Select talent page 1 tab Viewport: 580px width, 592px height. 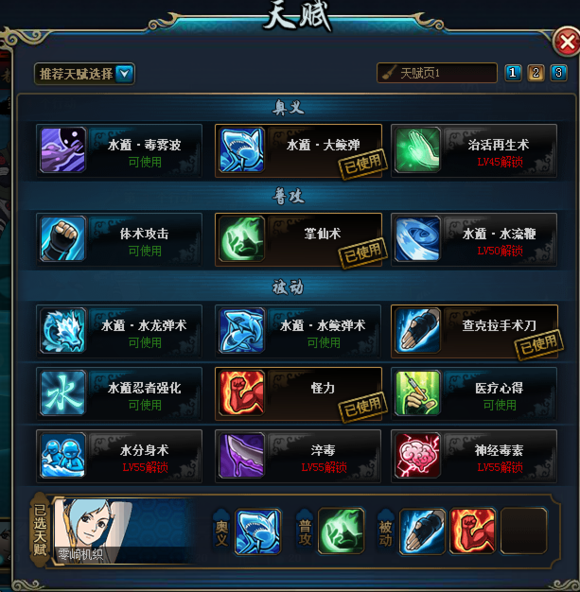click(x=513, y=72)
